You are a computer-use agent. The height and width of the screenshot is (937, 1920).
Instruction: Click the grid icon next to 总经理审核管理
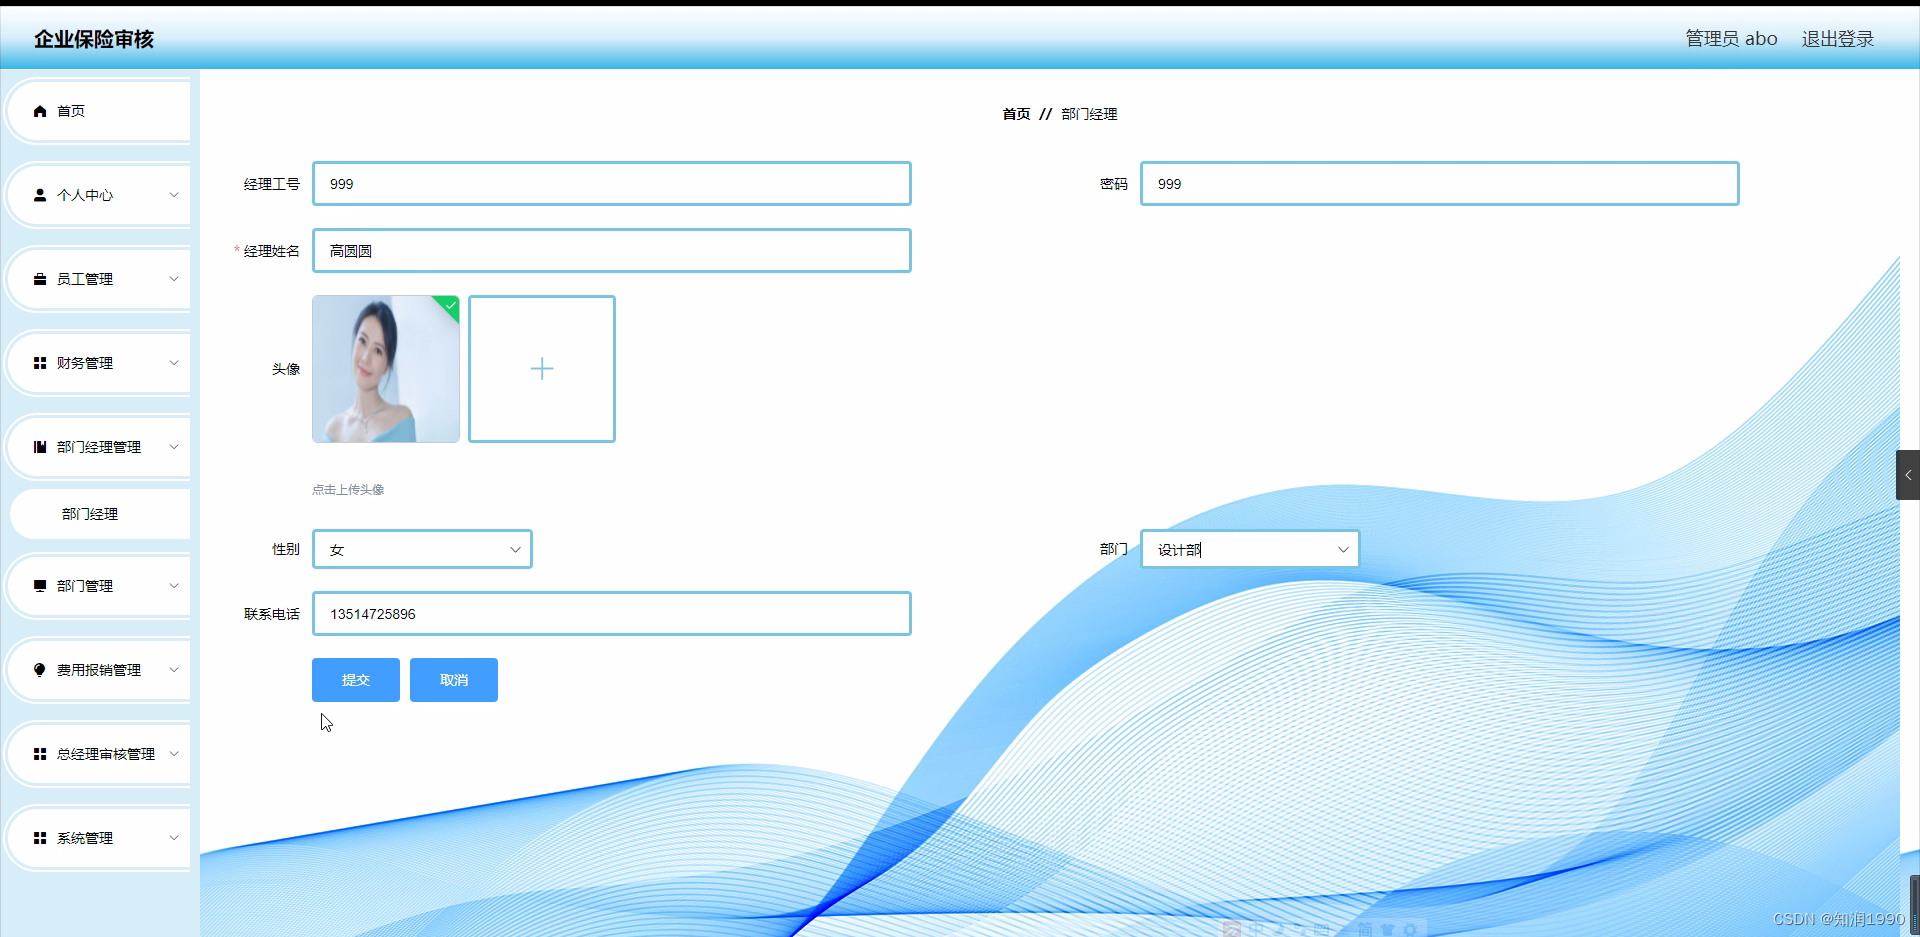tap(40, 754)
